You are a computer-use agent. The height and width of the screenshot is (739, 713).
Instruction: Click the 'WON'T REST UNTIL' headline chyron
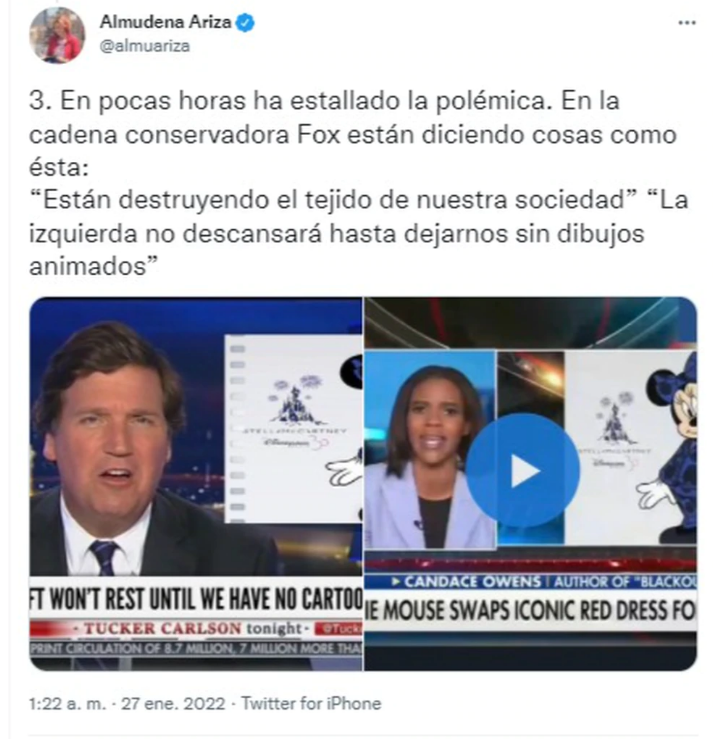coord(196,599)
